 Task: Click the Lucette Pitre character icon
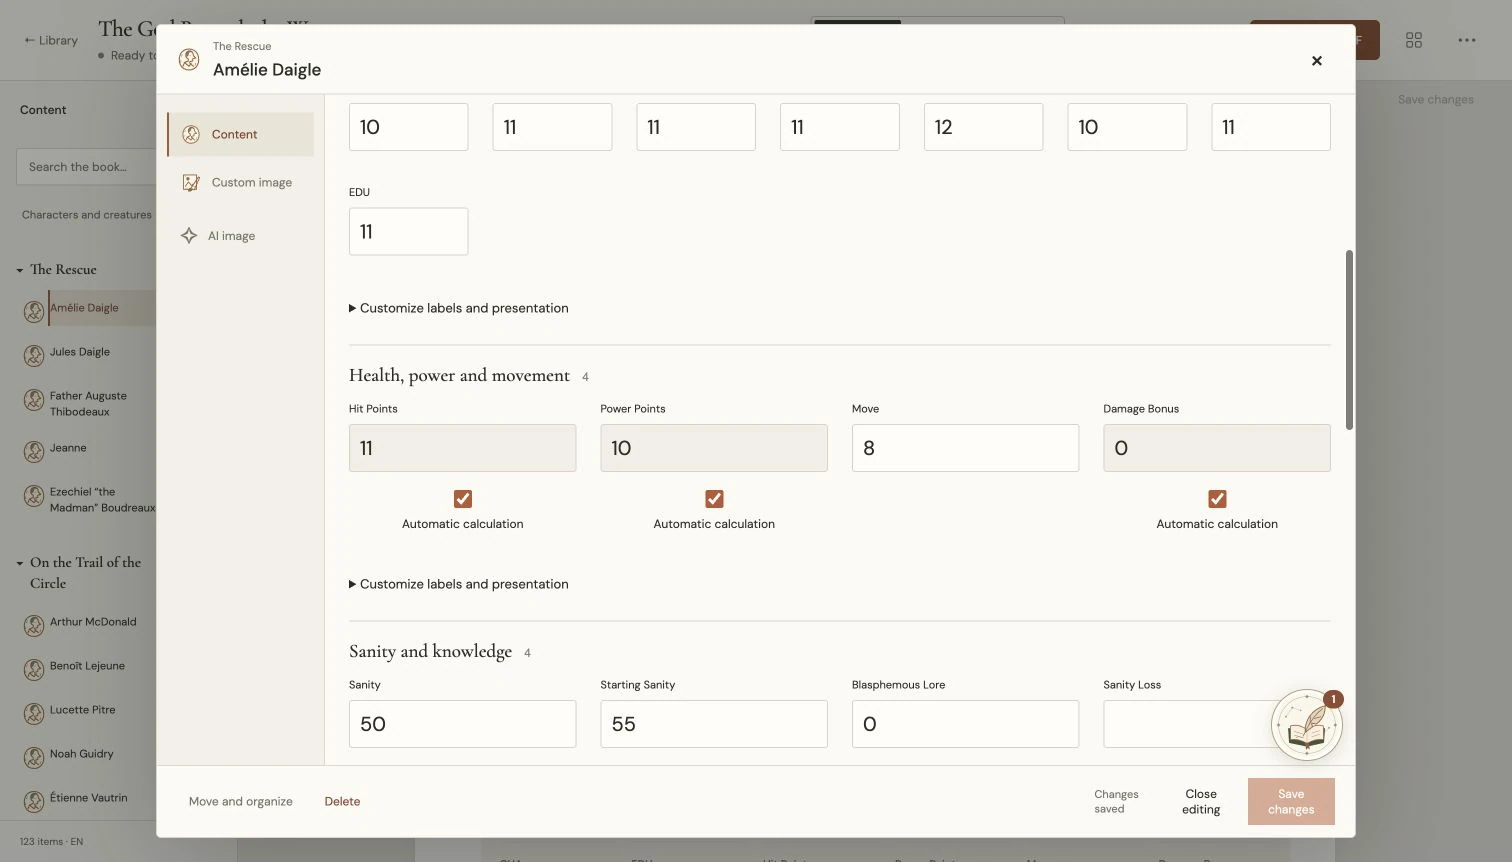pyautogui.click(x=34, y=713)
